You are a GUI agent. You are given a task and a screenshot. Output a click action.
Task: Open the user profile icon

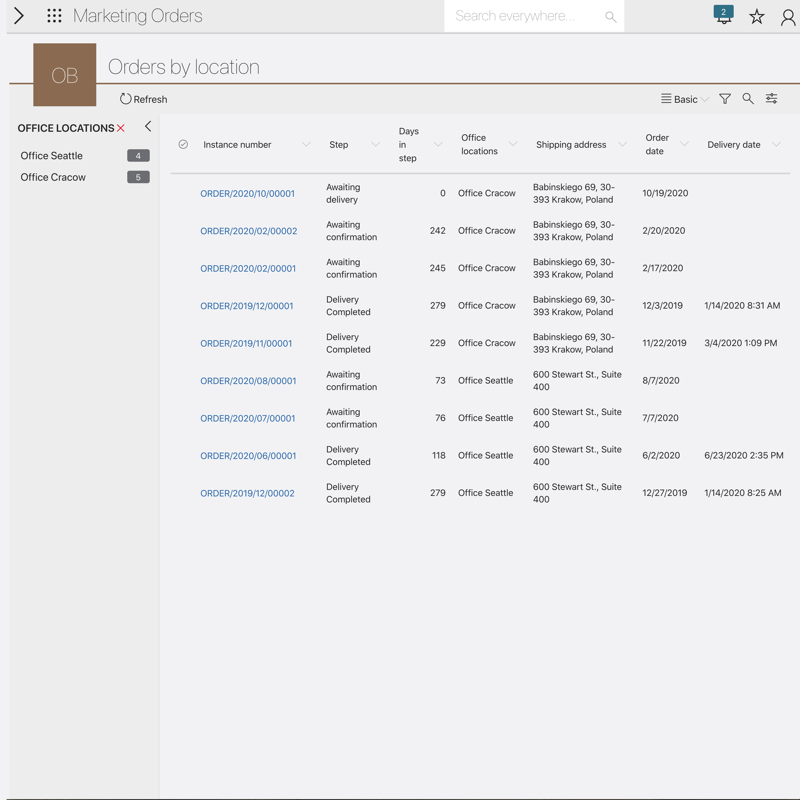[x=788, y=17]
